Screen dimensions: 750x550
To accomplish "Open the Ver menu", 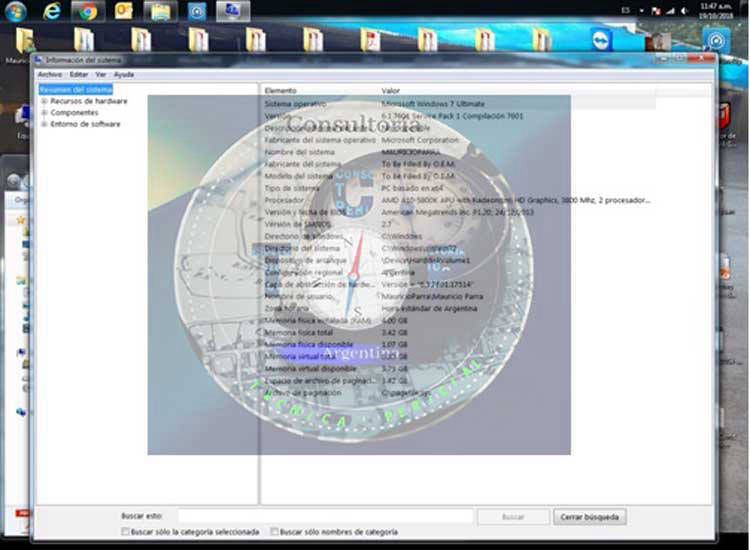I will point(100,75).
